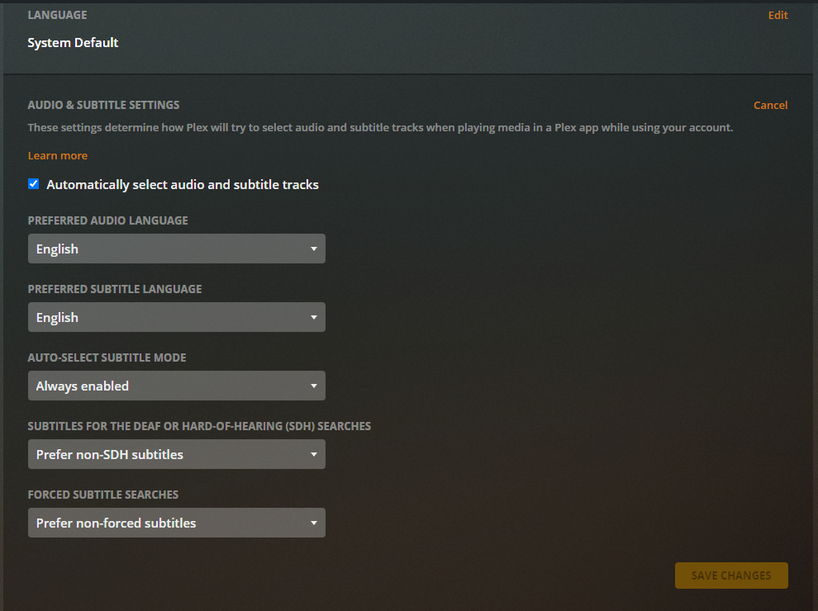Click the arrow icon beside 'Always enabled'

tap(313, 386)
